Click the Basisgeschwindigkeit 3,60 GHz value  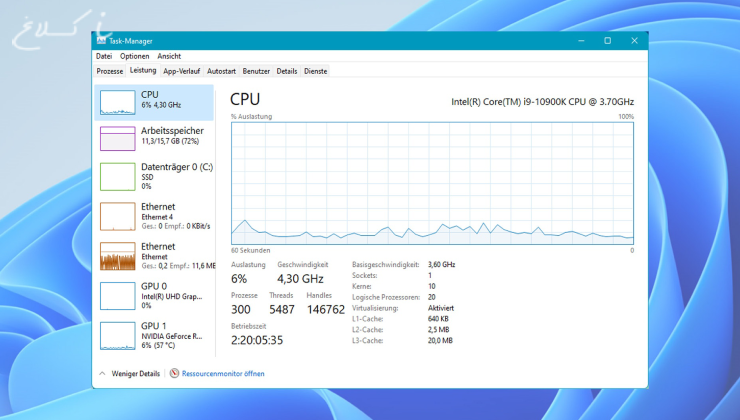[442, 265]
